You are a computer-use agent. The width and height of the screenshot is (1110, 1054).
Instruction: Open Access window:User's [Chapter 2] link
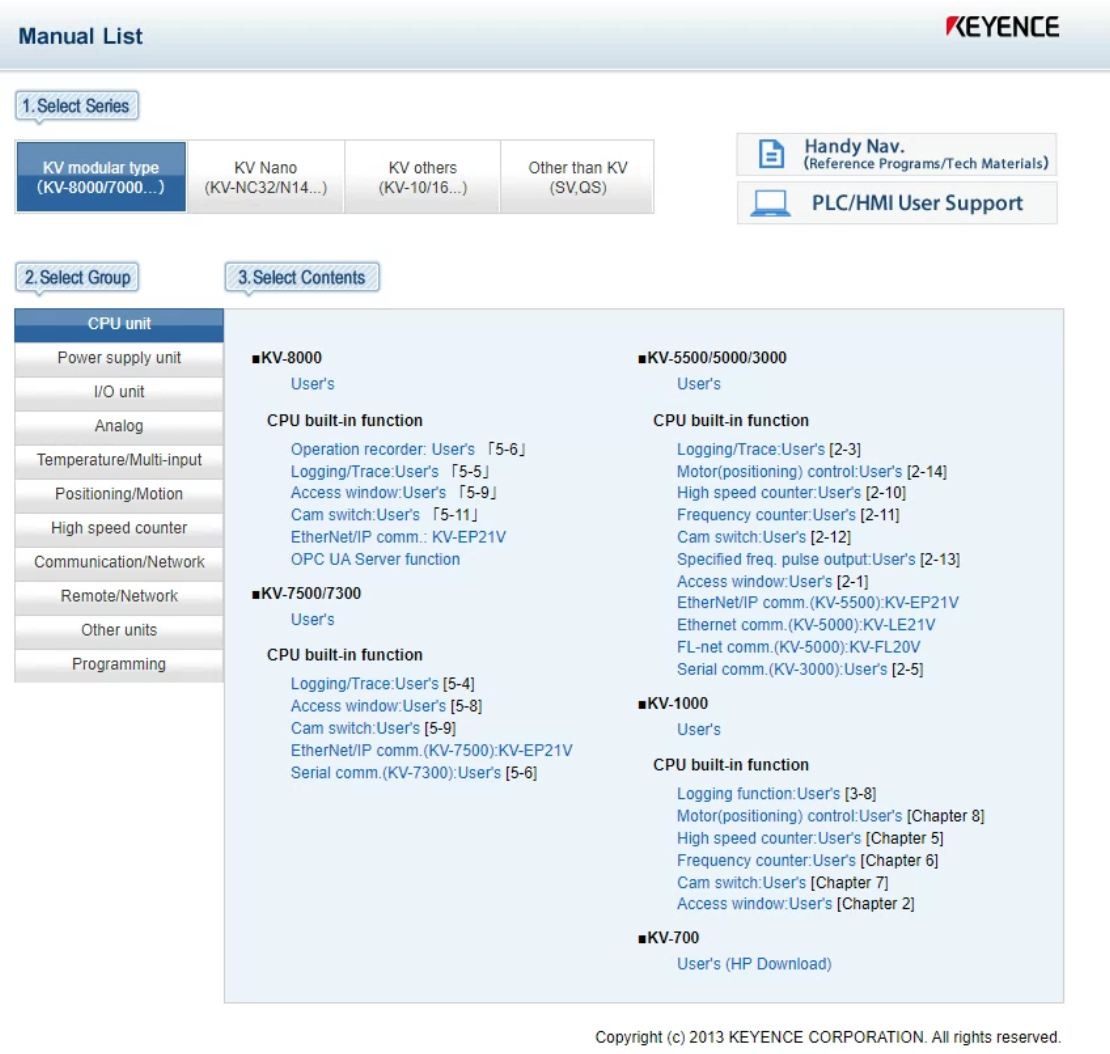point(754,904)
